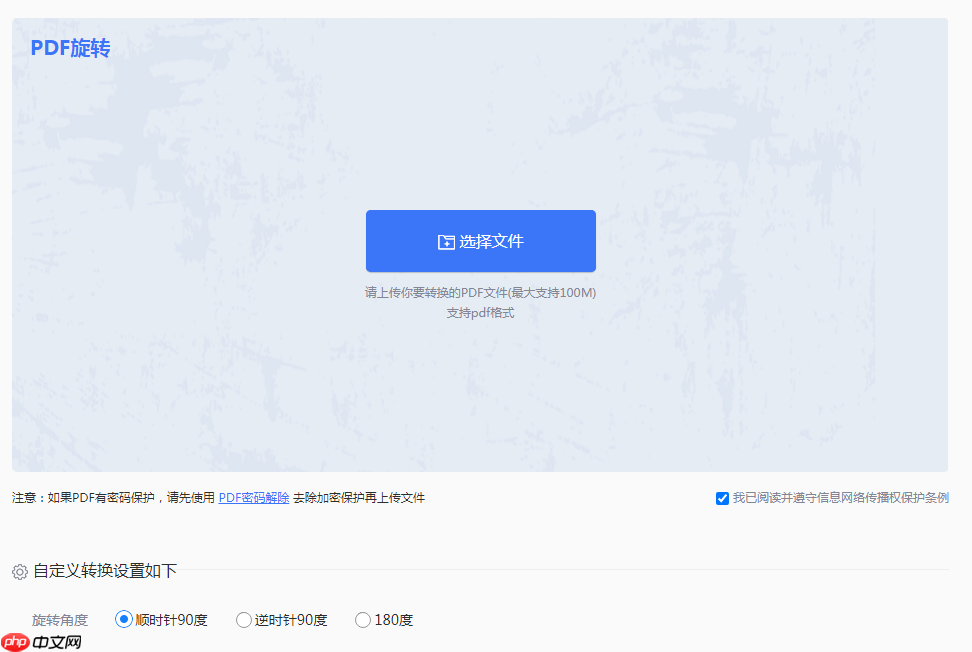This screenshot has height=652, width=972.
Task: Click the gear icon beside 自定义转换设置如下
Action: 20,571
